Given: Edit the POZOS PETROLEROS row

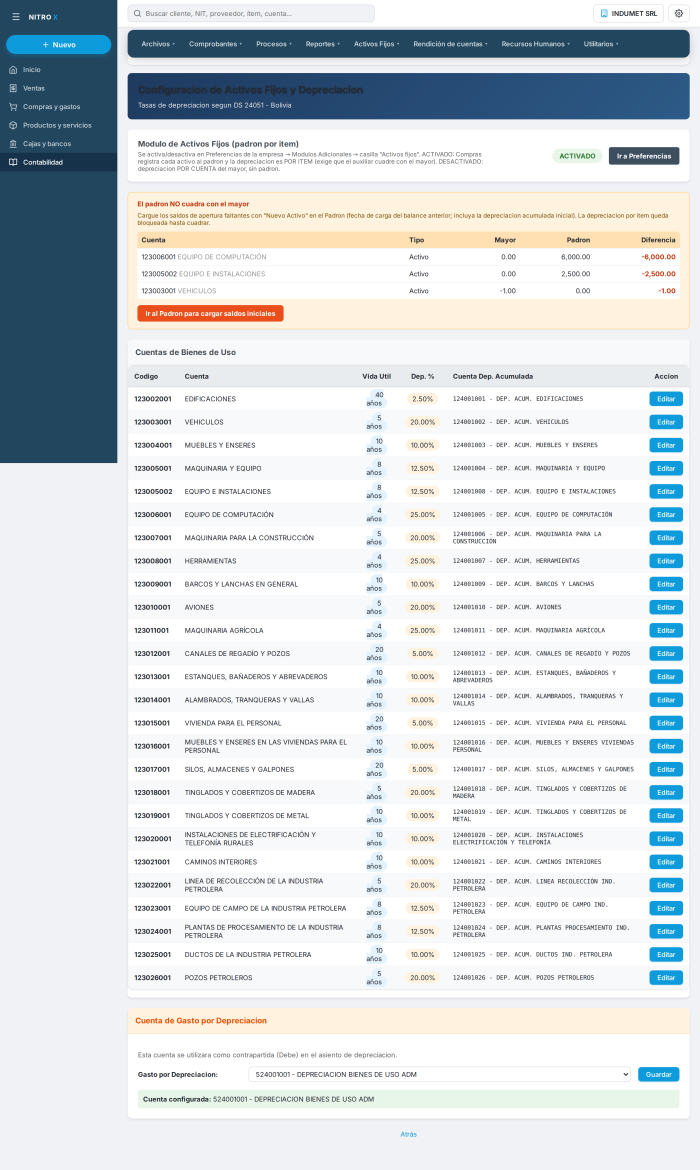Looking at the screenshot, I should 666,977.
